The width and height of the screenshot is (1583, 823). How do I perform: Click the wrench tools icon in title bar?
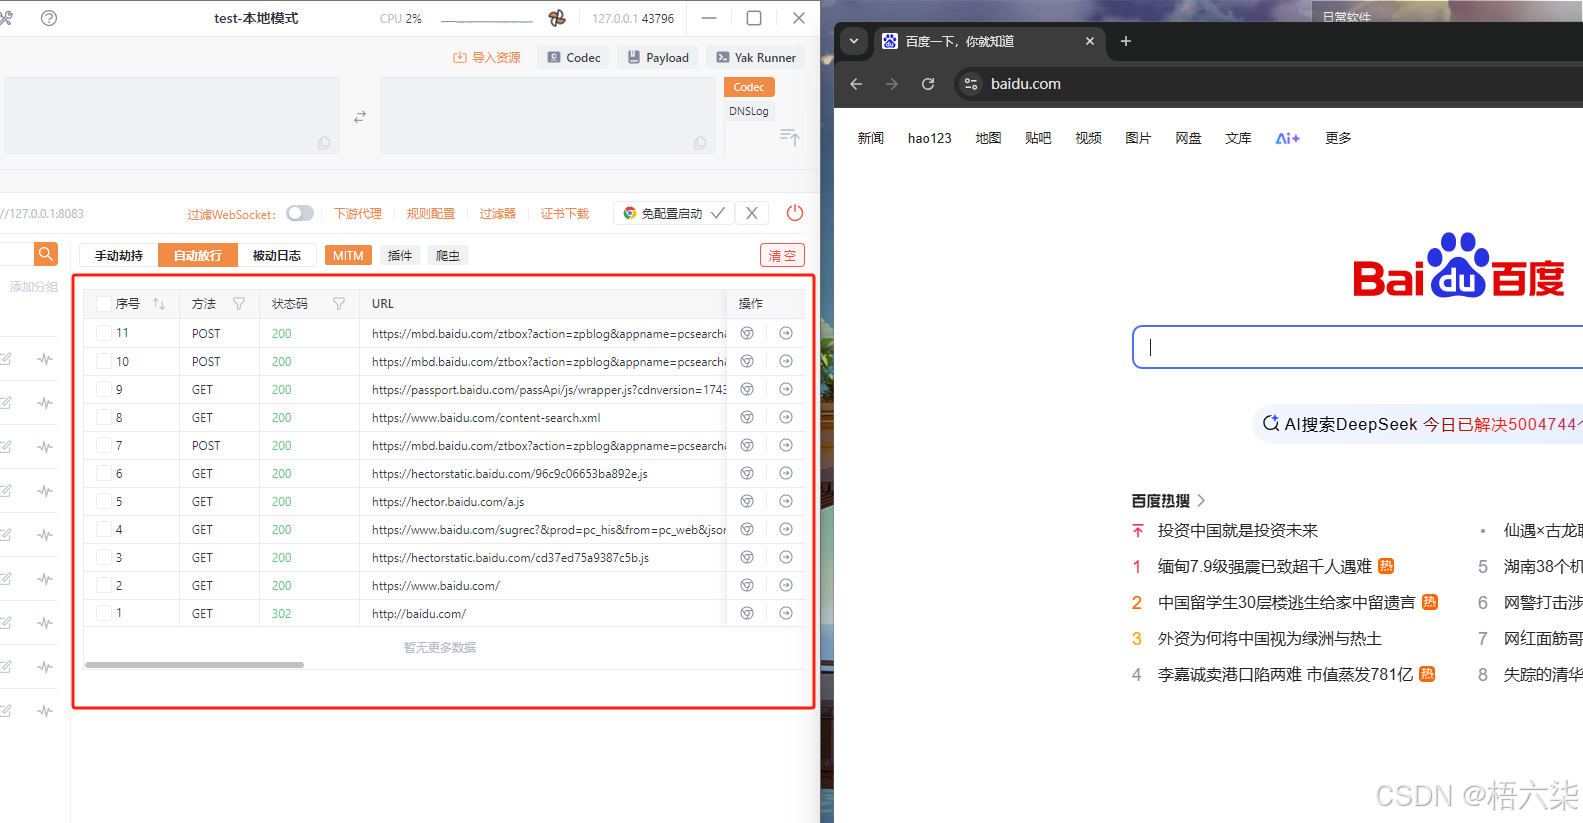[x=6, y=18]
